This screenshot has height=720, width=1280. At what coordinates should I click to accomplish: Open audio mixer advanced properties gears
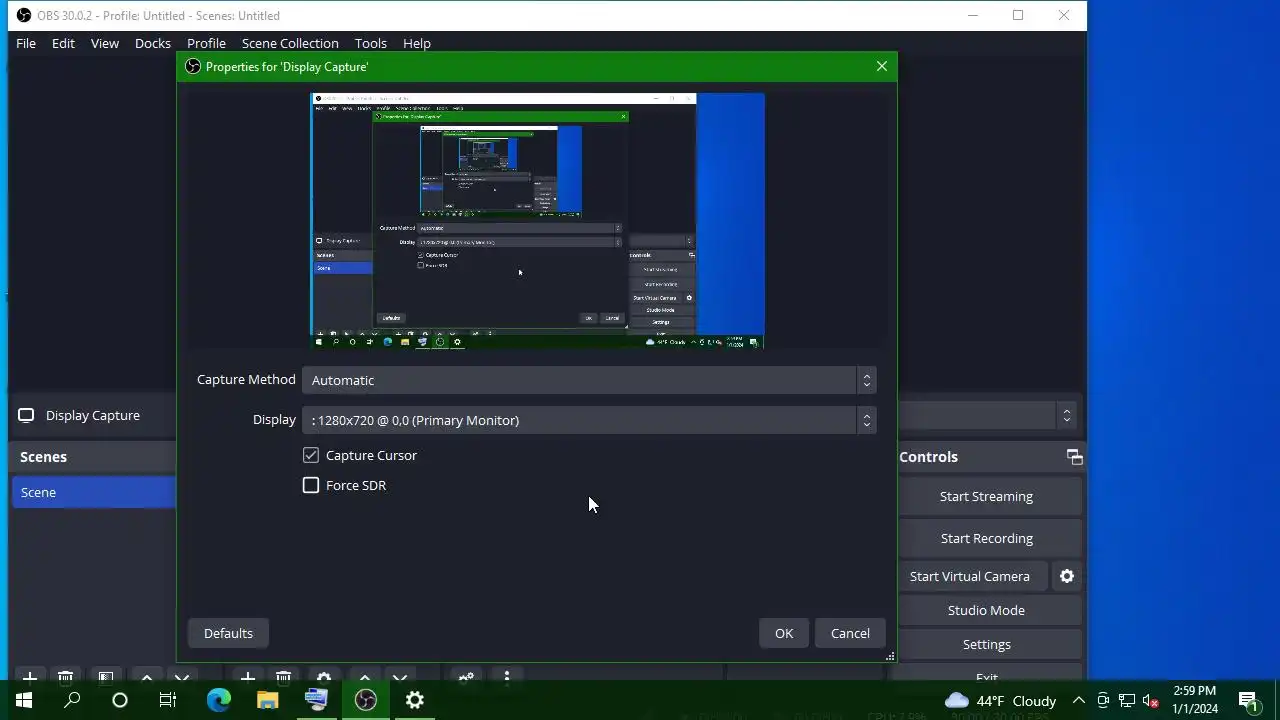[x=466, y=677]
